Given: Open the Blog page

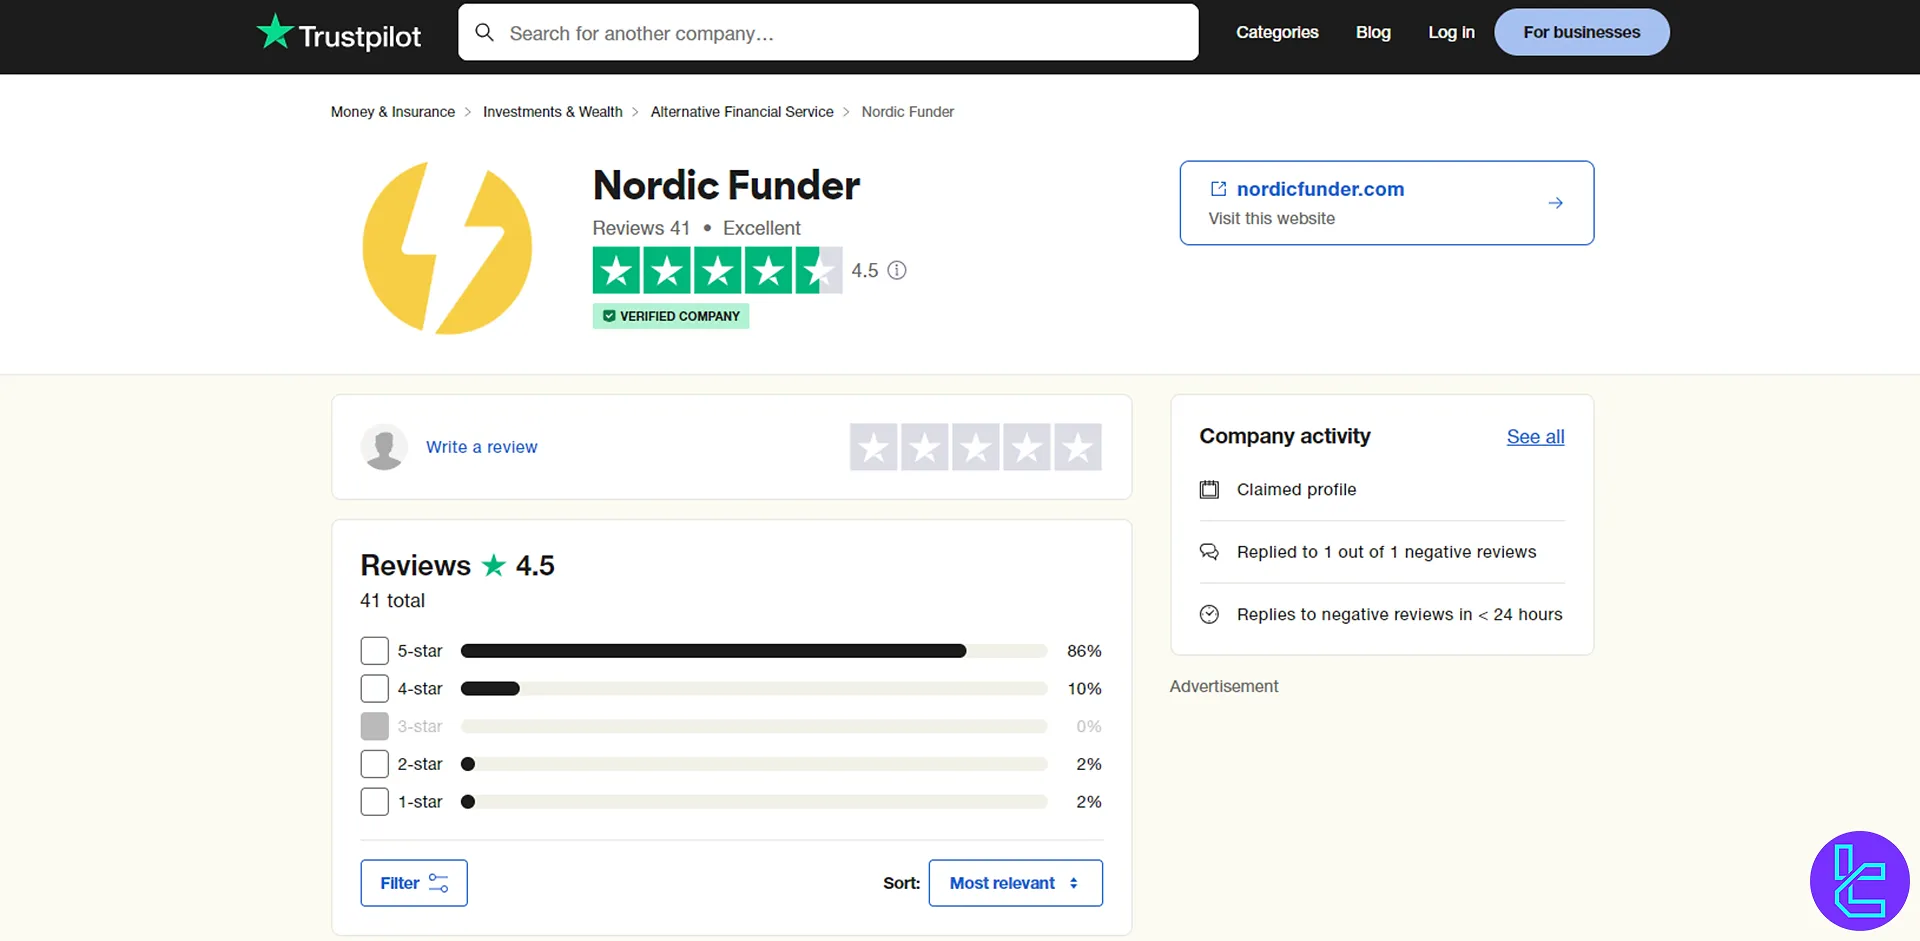Looking at the screenshot, I should (1373, 32).
